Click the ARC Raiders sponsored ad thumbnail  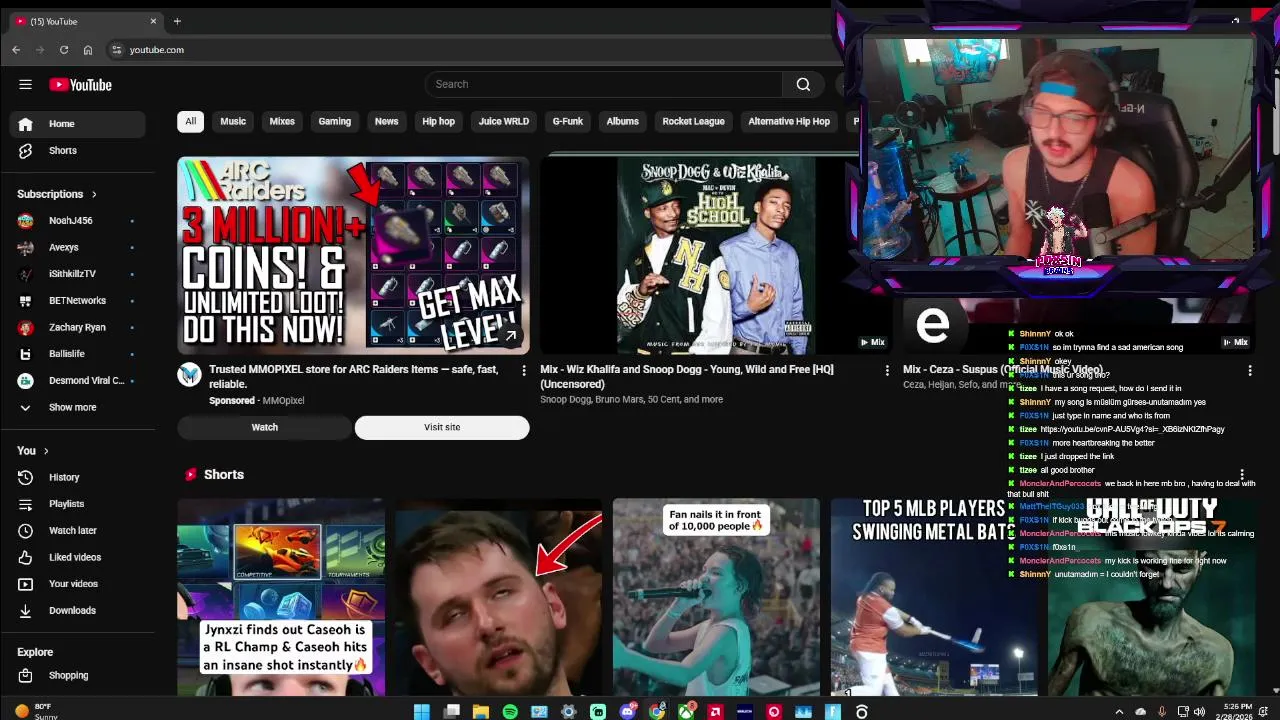(353, 255)
